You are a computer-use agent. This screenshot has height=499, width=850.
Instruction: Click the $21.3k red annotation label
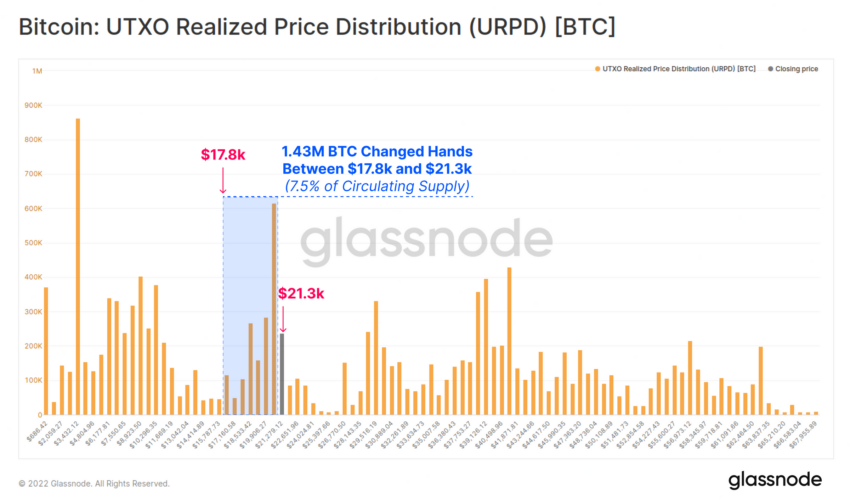(301, 294)
